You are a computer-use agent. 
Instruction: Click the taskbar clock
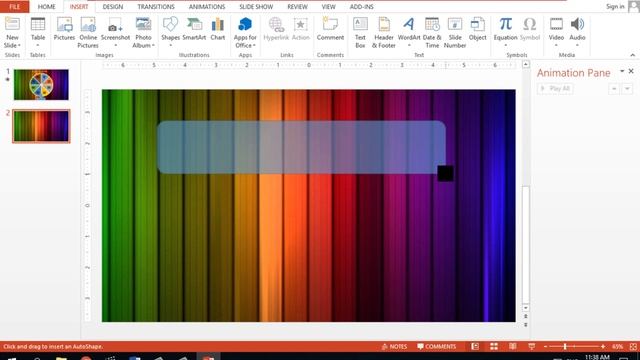tap(597, 357)
